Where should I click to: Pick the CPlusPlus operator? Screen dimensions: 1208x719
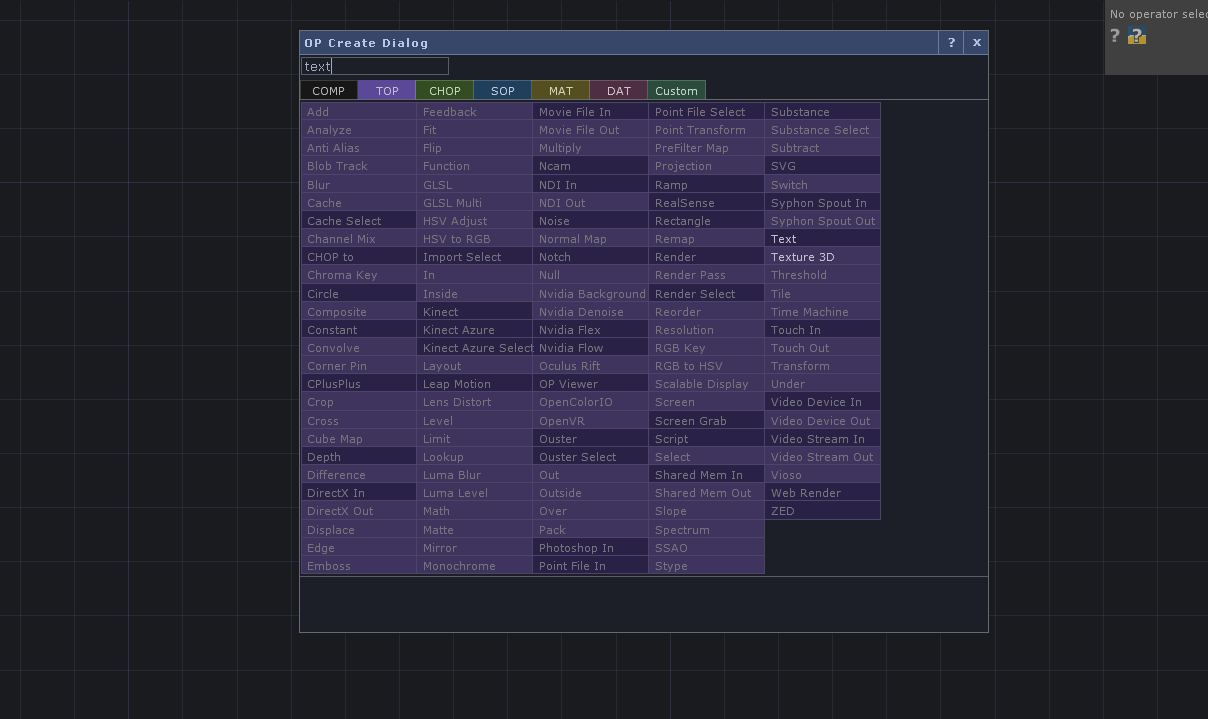(x=359, y=384)
